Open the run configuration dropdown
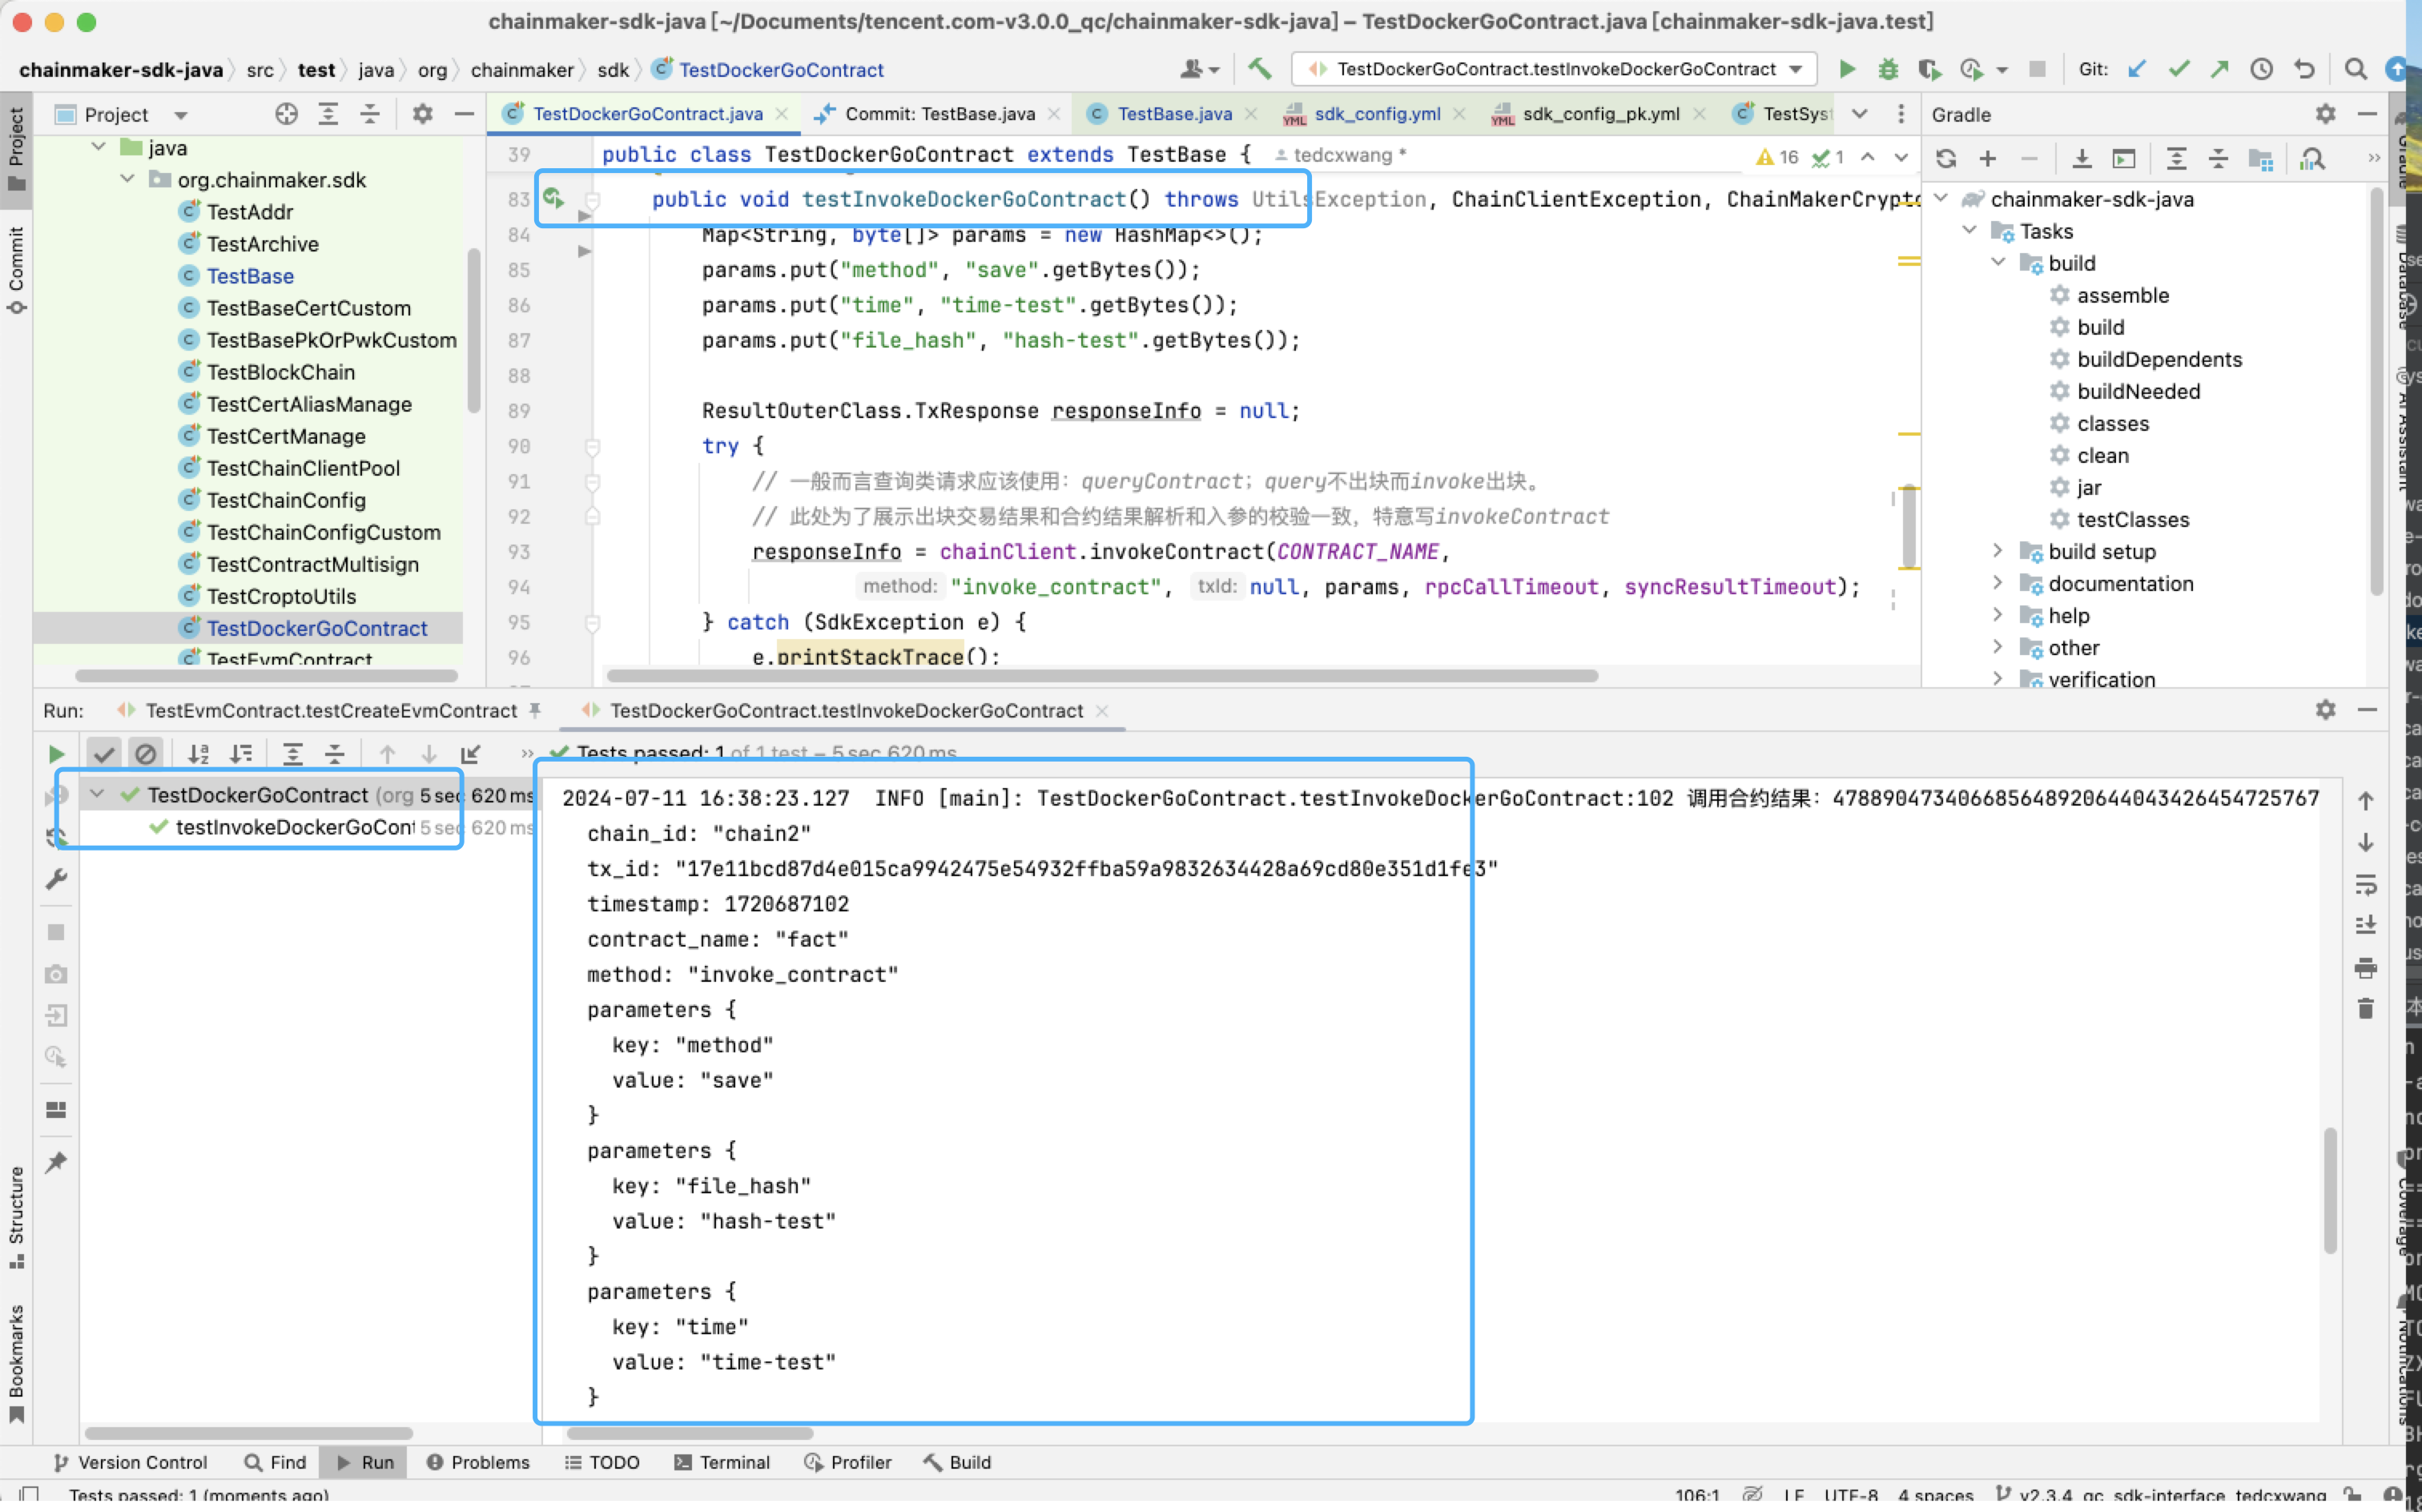This screenshot has width=2422, height=1512. pos(1796,69)
